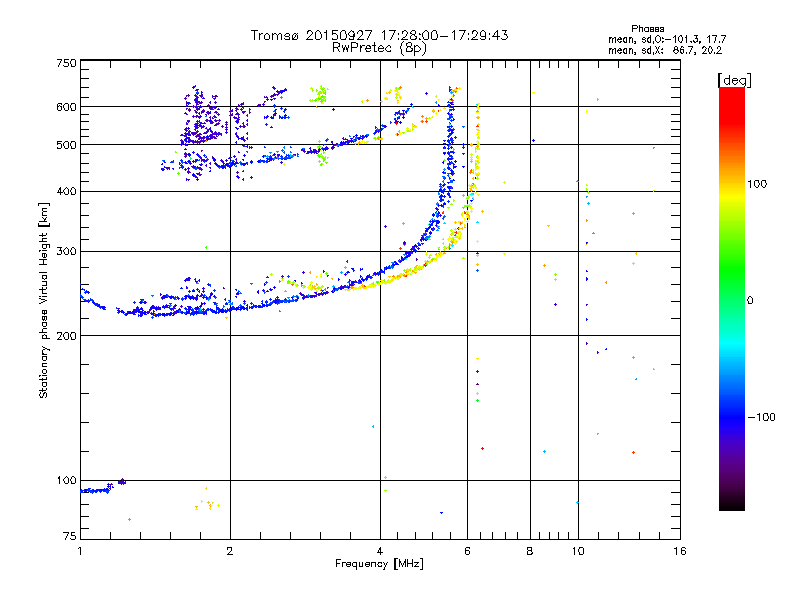Click the x-axis tick label '4'
The width and height of the screenshot is (800, 600).
[380, 551]
